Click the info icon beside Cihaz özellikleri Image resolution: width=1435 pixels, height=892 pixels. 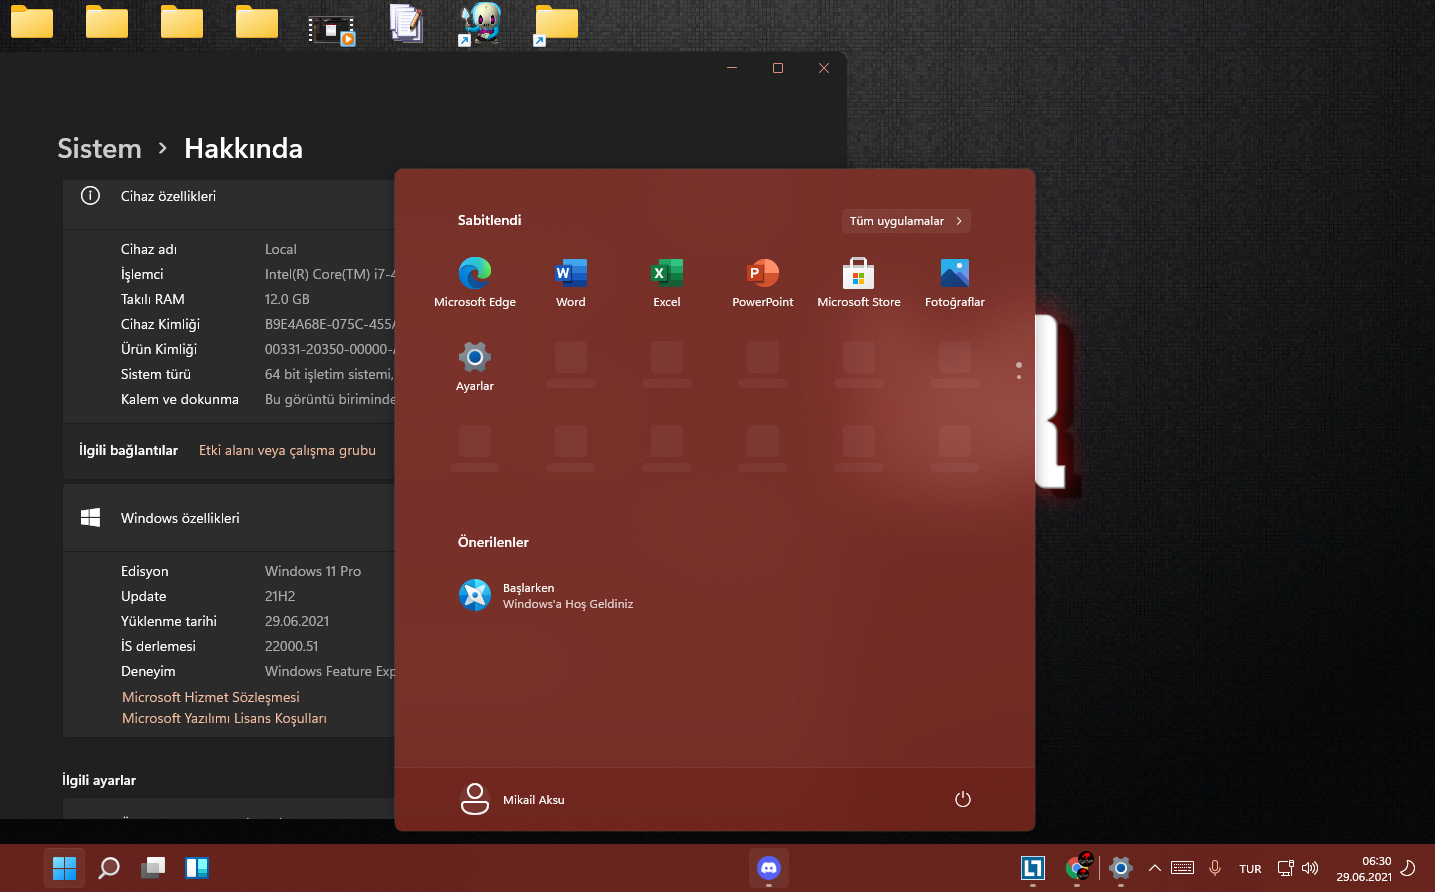[90, 196]
